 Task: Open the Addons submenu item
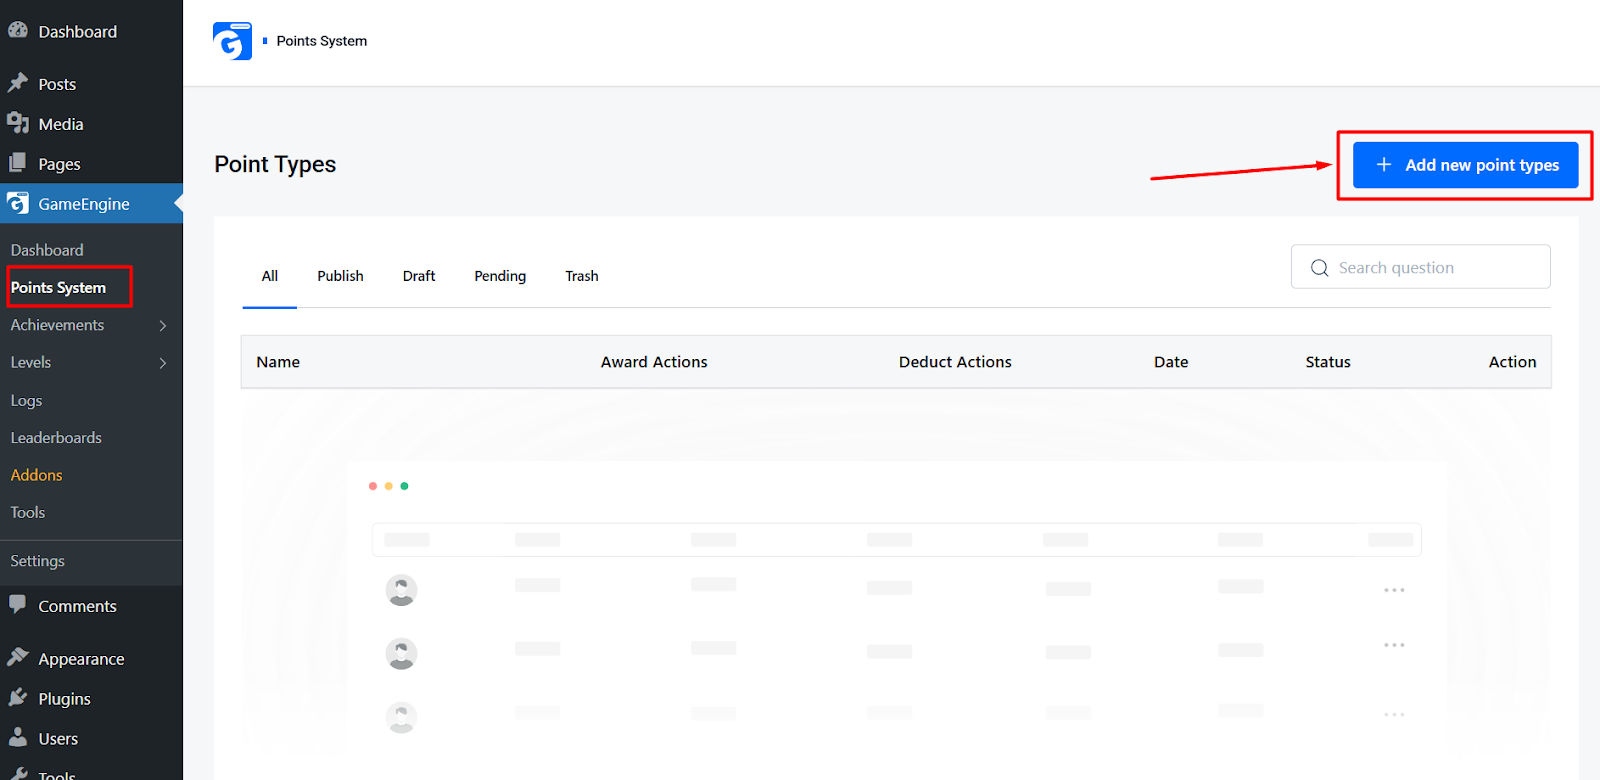point(36,475)
